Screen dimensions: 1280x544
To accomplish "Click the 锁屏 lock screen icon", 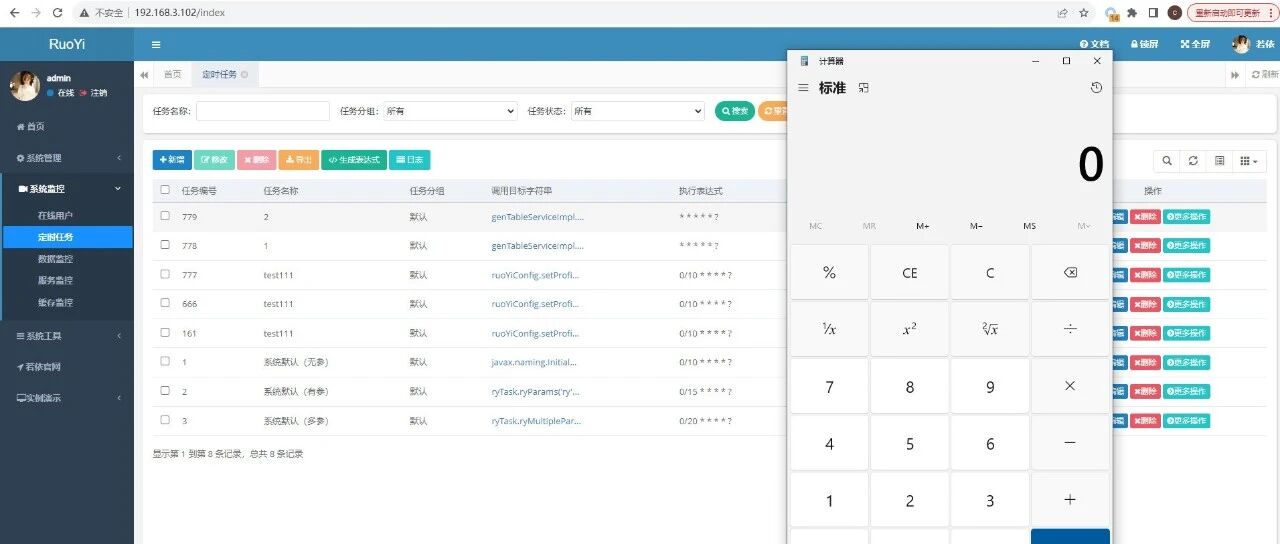I will pyautogui.click(x=1144, y=44).
